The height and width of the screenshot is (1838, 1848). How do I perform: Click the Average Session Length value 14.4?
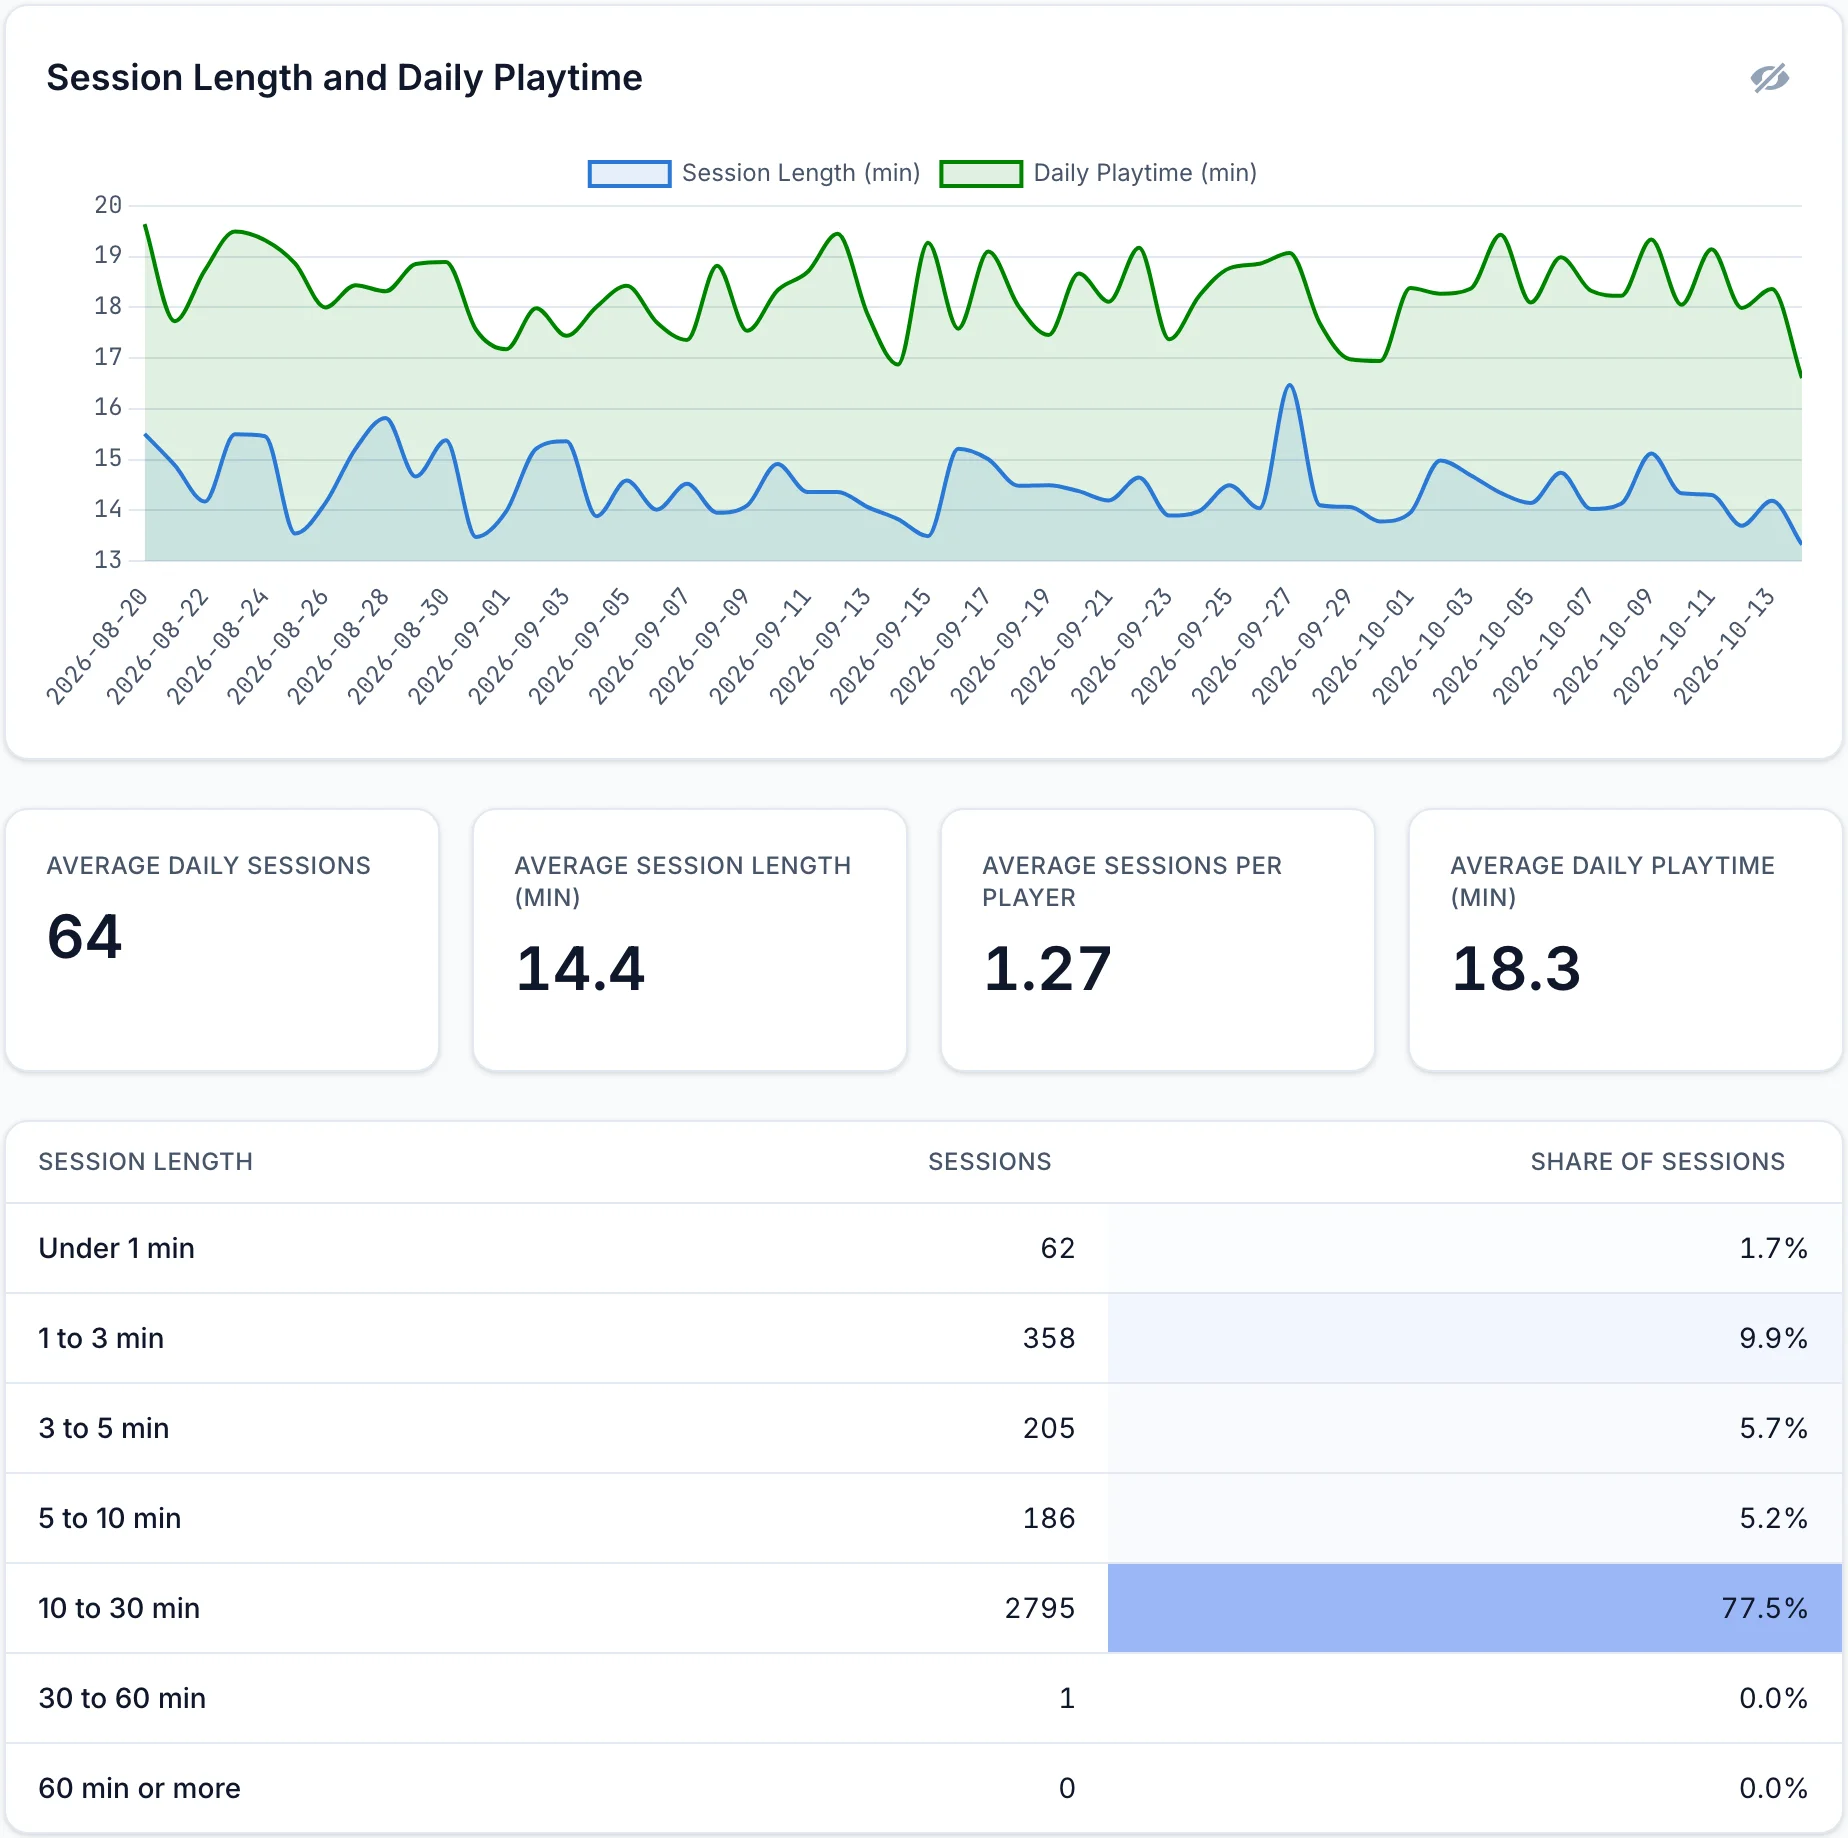[580, 969]
